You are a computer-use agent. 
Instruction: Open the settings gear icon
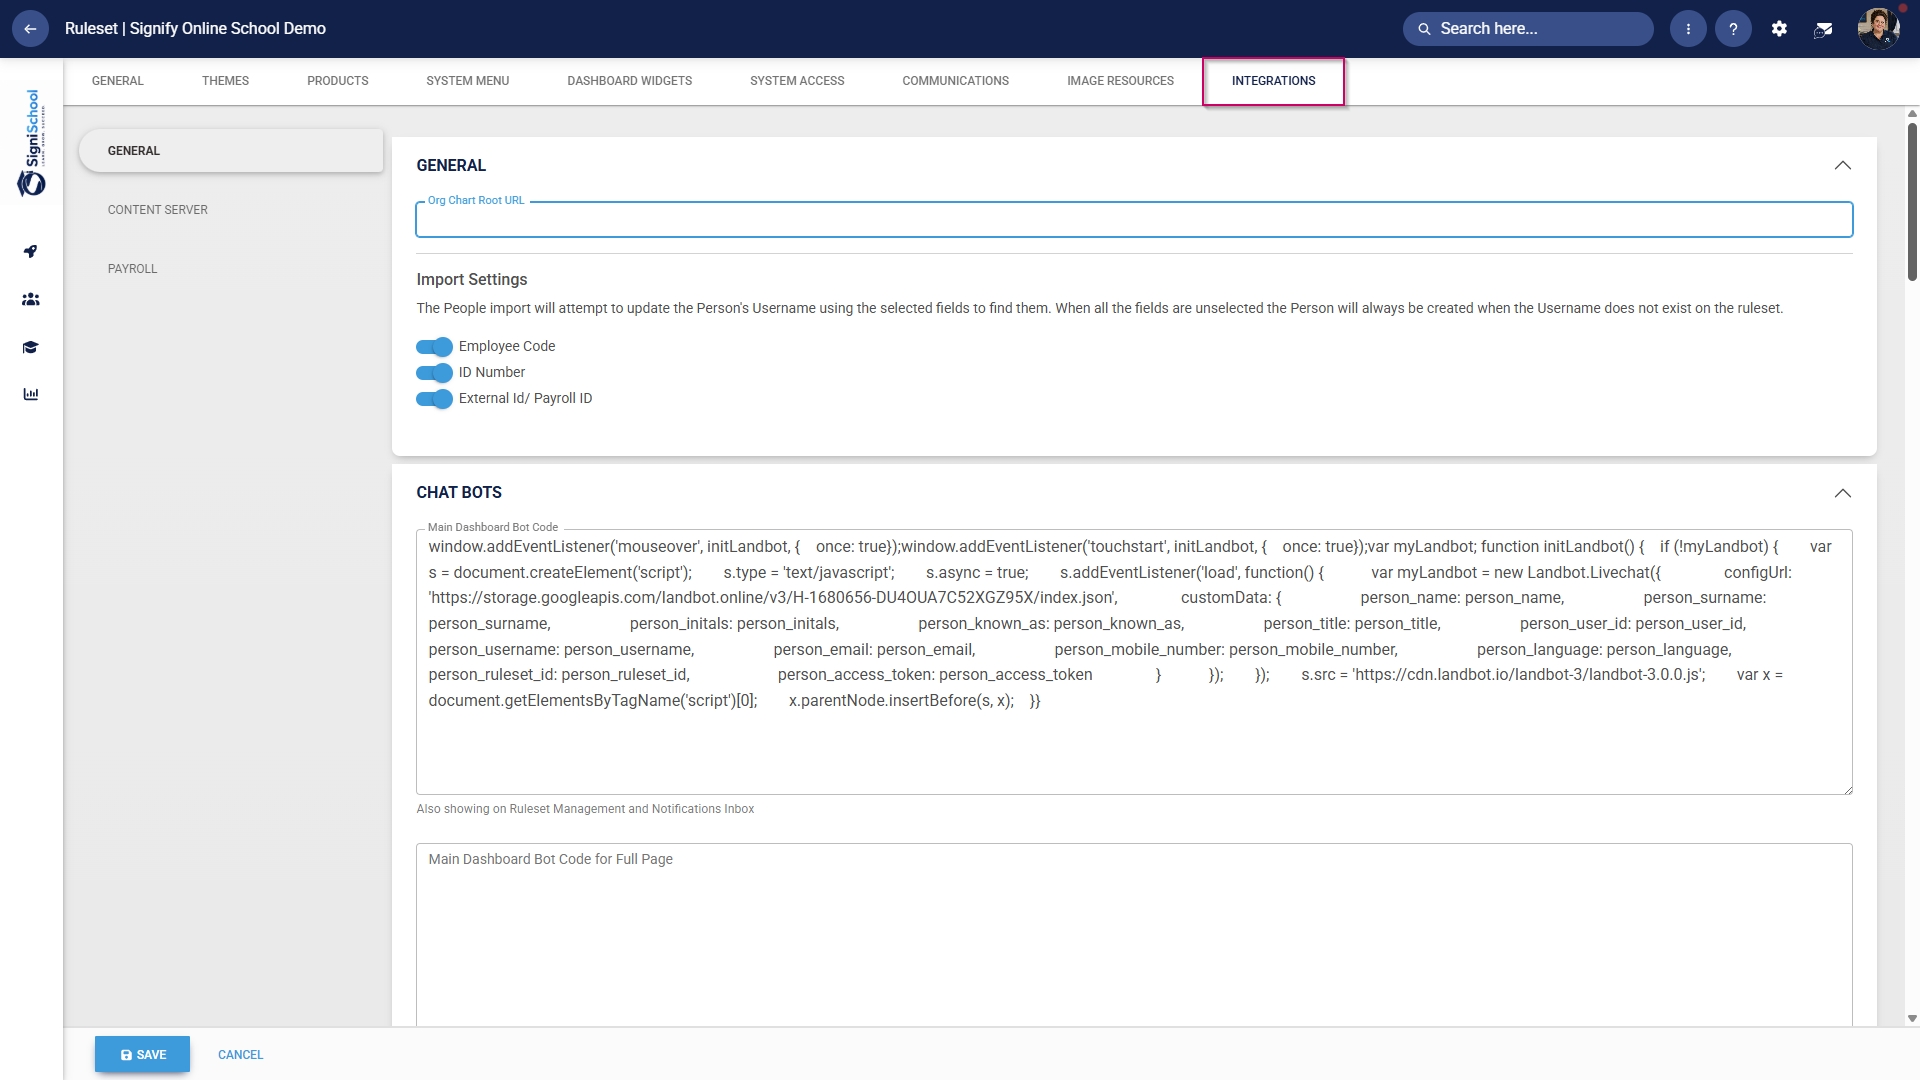pos(1779,29)
